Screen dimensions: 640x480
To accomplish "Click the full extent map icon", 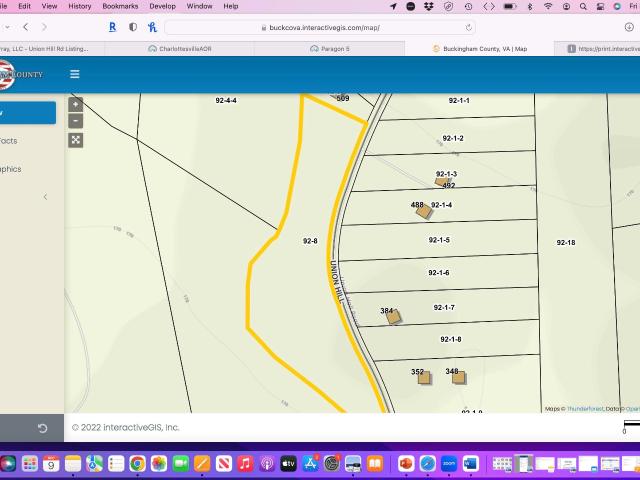I will [x=76, y=140].
